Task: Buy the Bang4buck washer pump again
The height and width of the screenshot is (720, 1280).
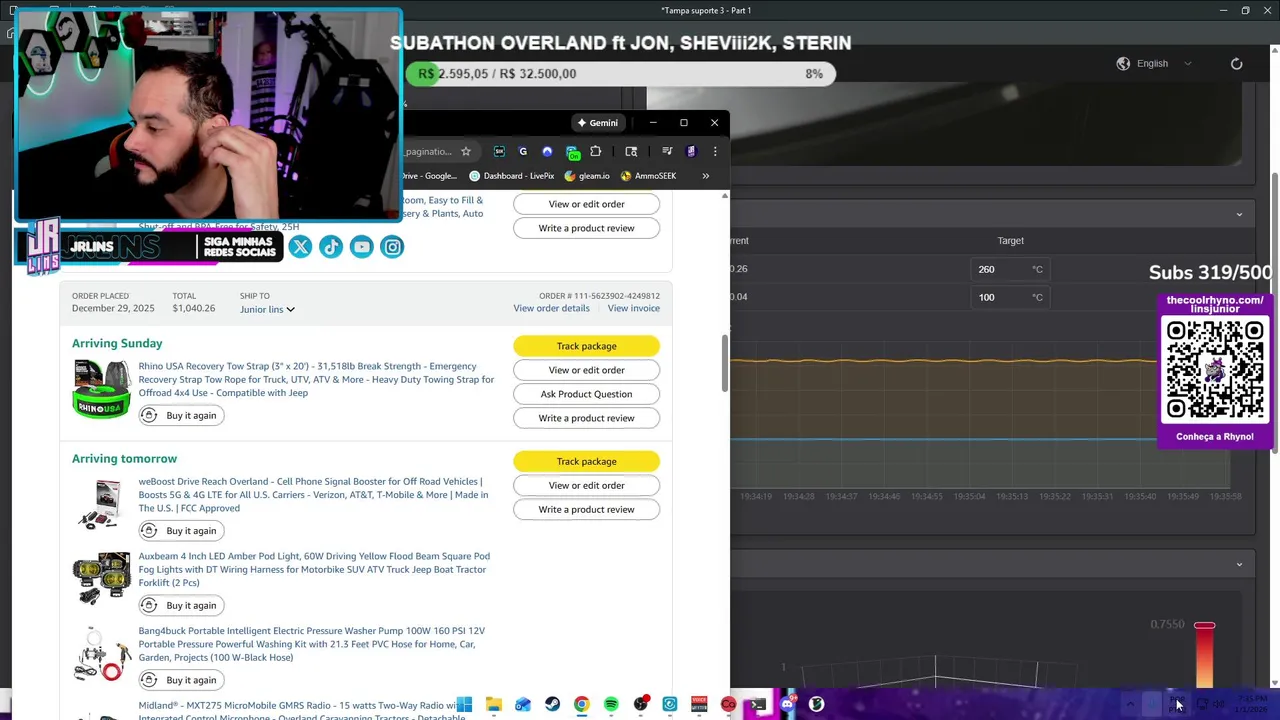Action: [x=179, y=681]
